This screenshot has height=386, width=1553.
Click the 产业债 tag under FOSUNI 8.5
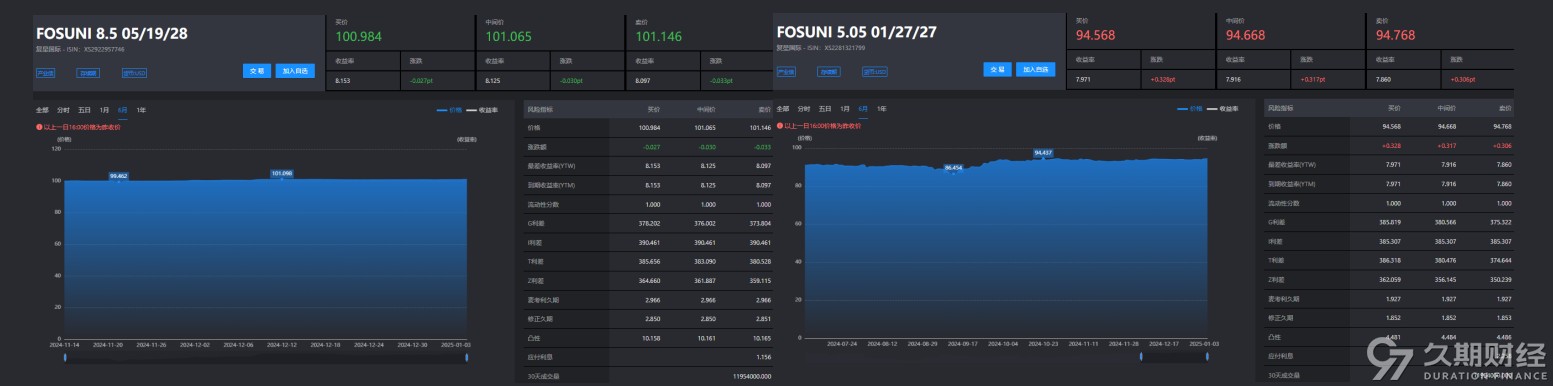(x=45, y=72)
